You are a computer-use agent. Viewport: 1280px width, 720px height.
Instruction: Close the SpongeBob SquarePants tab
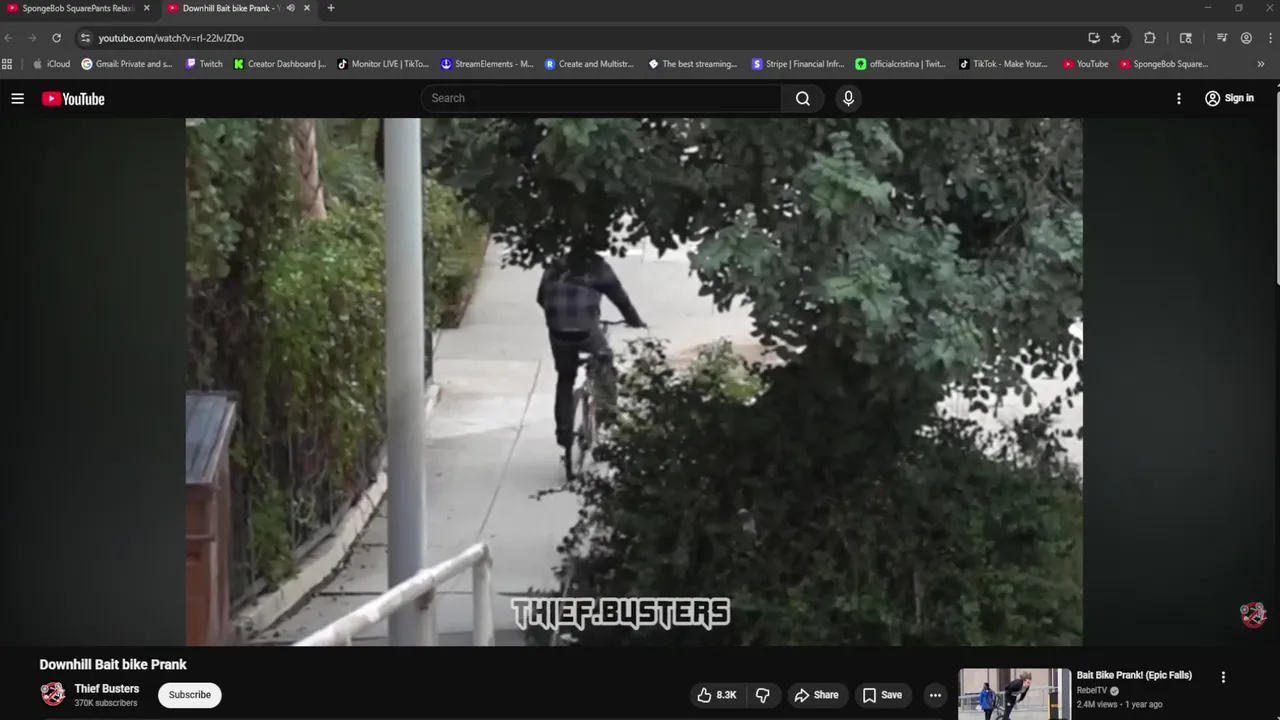tap(146, 8)
